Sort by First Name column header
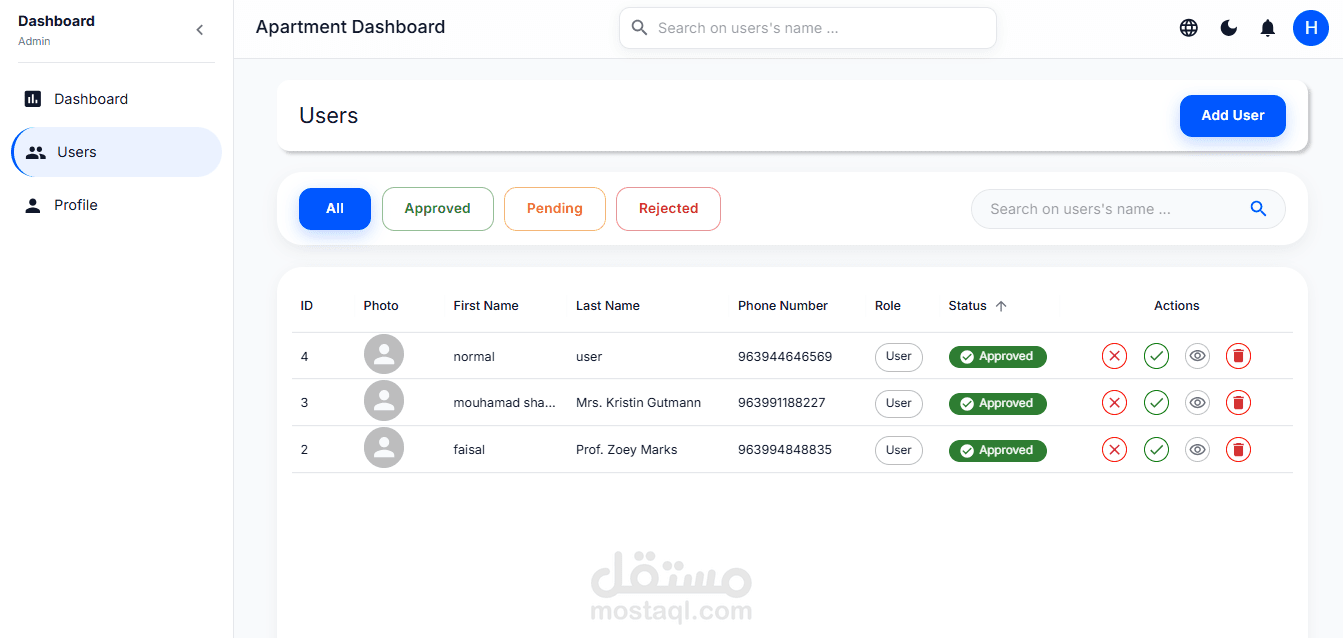Screen dimensions: 1343x638 pyautogui.click(x=486, y=306)
